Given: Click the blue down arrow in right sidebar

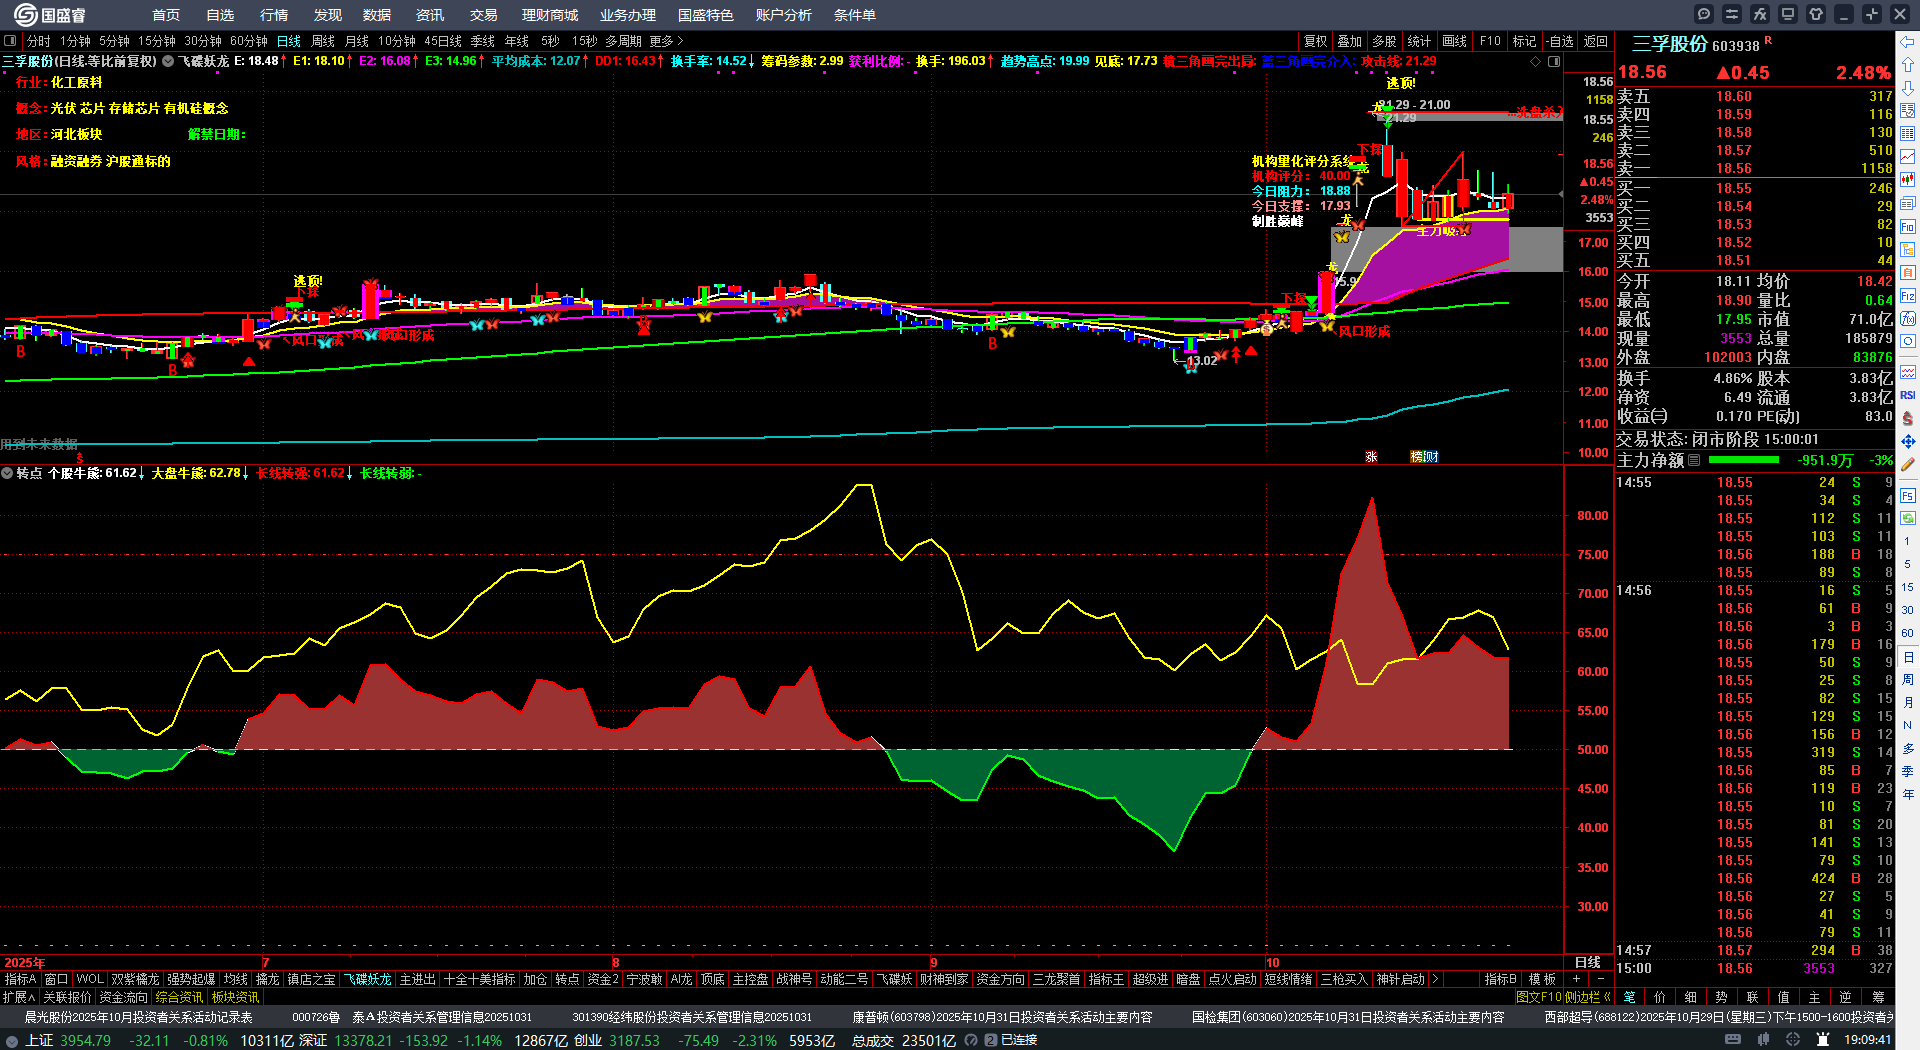Looking at the screenshot, I should click(1908, 88).
